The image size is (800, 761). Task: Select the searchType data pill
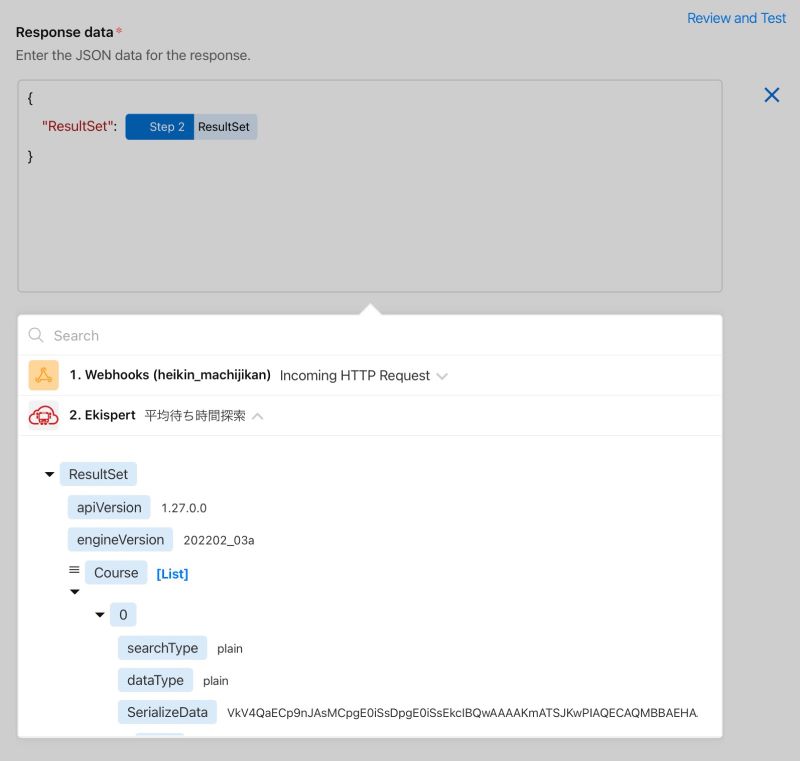162,648
